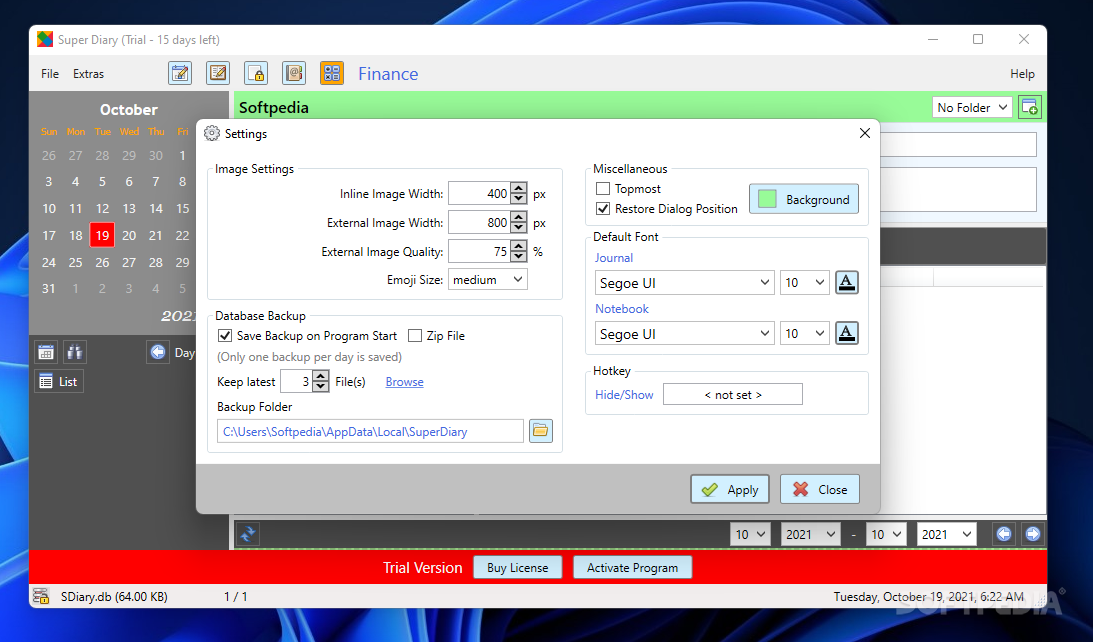
Task: Toggle Save Backup on Program Start
Action: pos(224,335)
